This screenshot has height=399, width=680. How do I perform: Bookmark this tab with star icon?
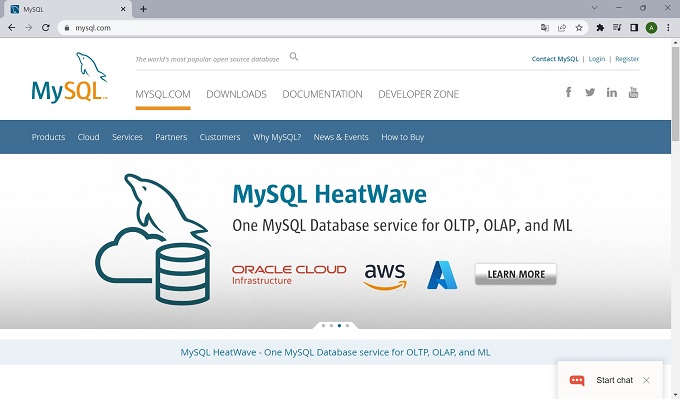point(579,28)
